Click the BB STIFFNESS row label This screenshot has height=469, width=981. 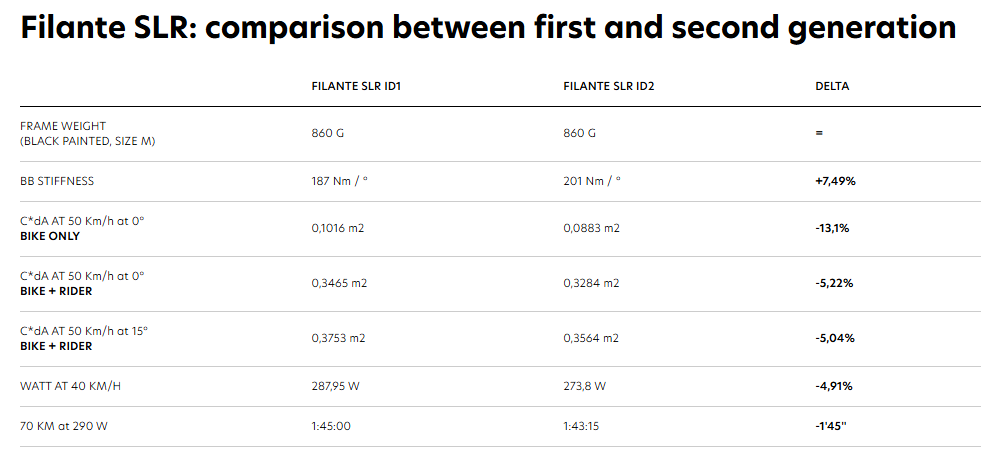(57, 182)
